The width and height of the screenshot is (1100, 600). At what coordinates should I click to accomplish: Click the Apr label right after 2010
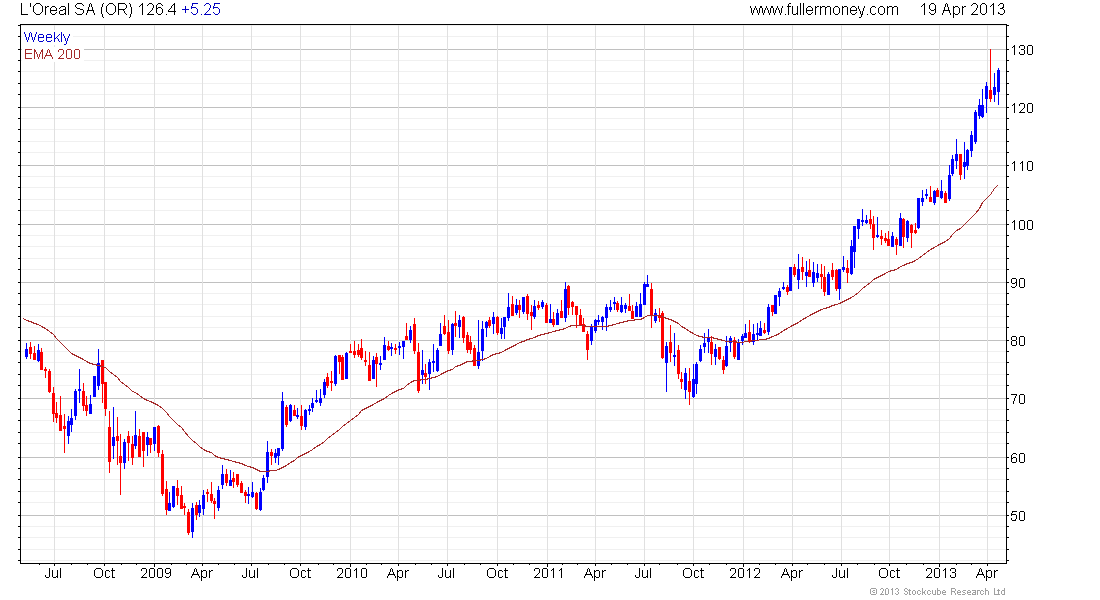tap(398, 573)
